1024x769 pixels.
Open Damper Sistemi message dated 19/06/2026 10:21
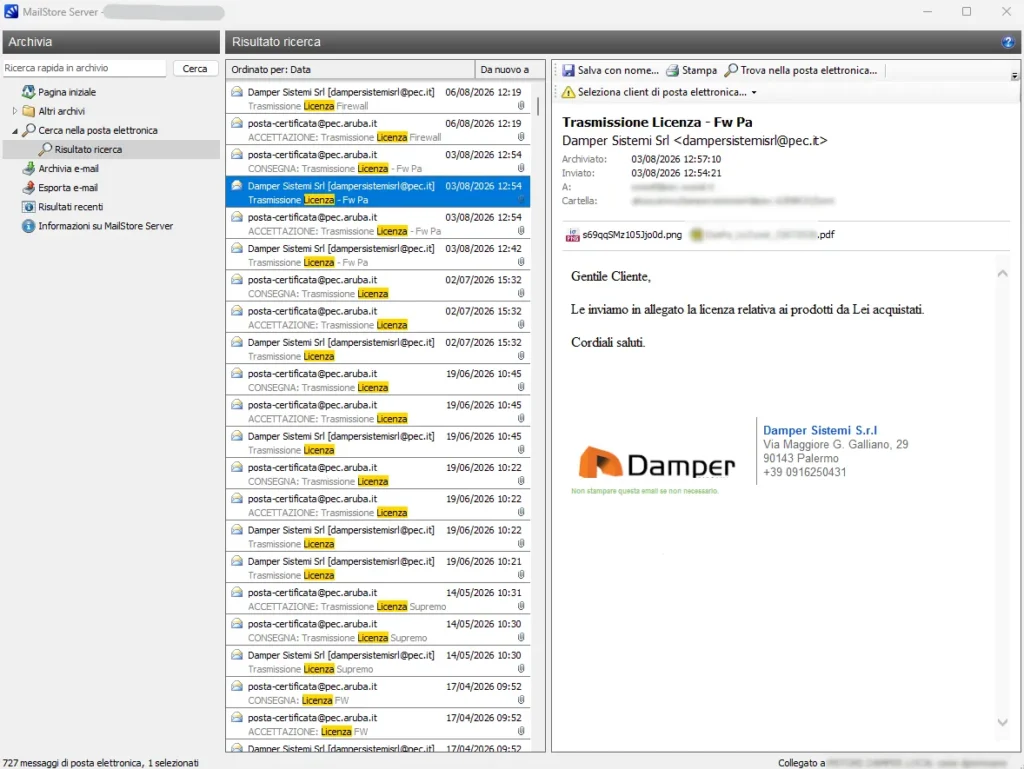tap(378, 568)
